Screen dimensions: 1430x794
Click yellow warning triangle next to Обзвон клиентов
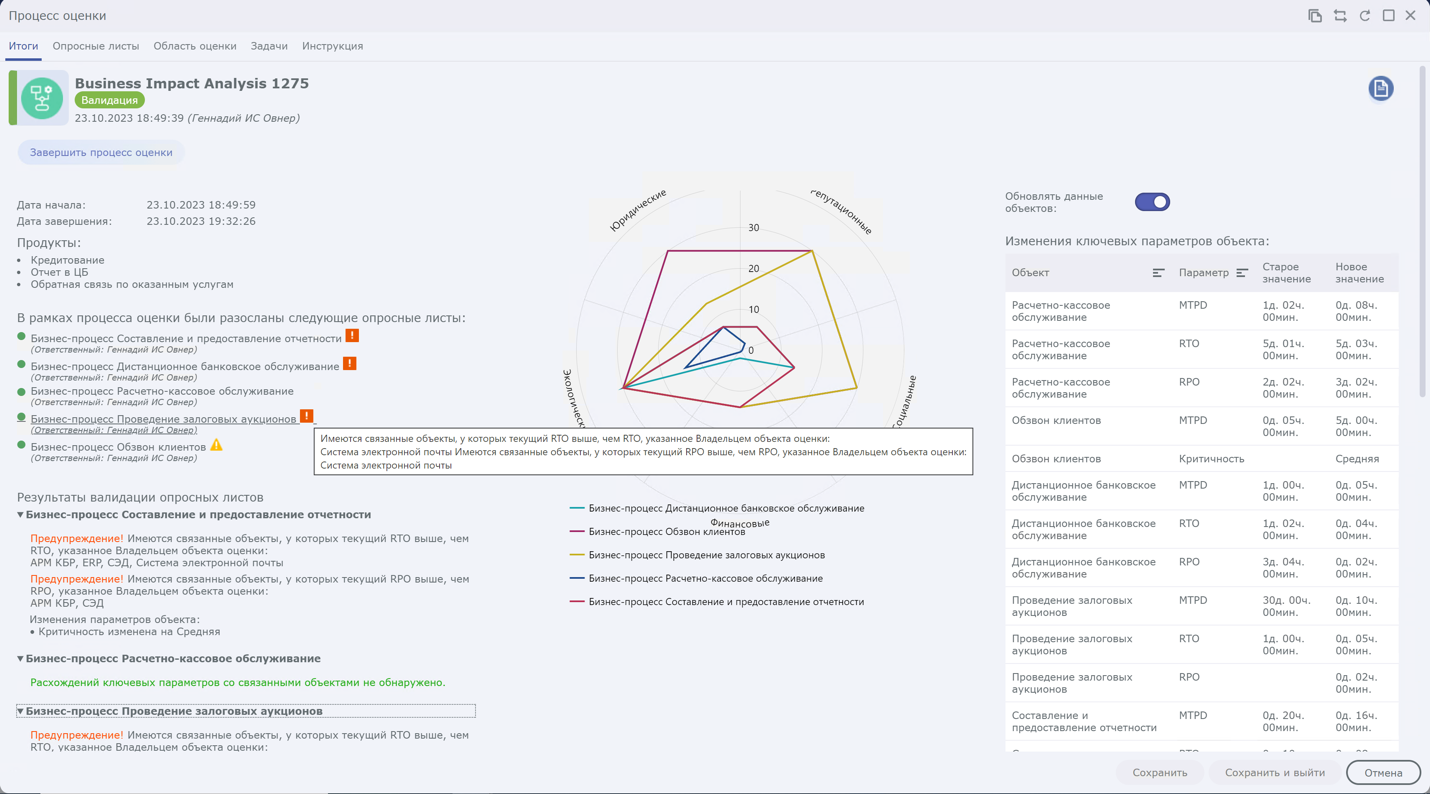click(x=216, y=446)
